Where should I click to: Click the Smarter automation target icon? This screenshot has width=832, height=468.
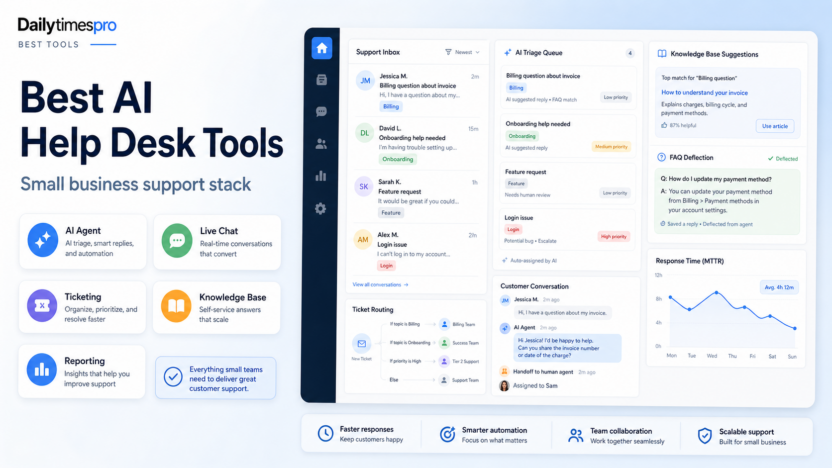click(447, 434)
